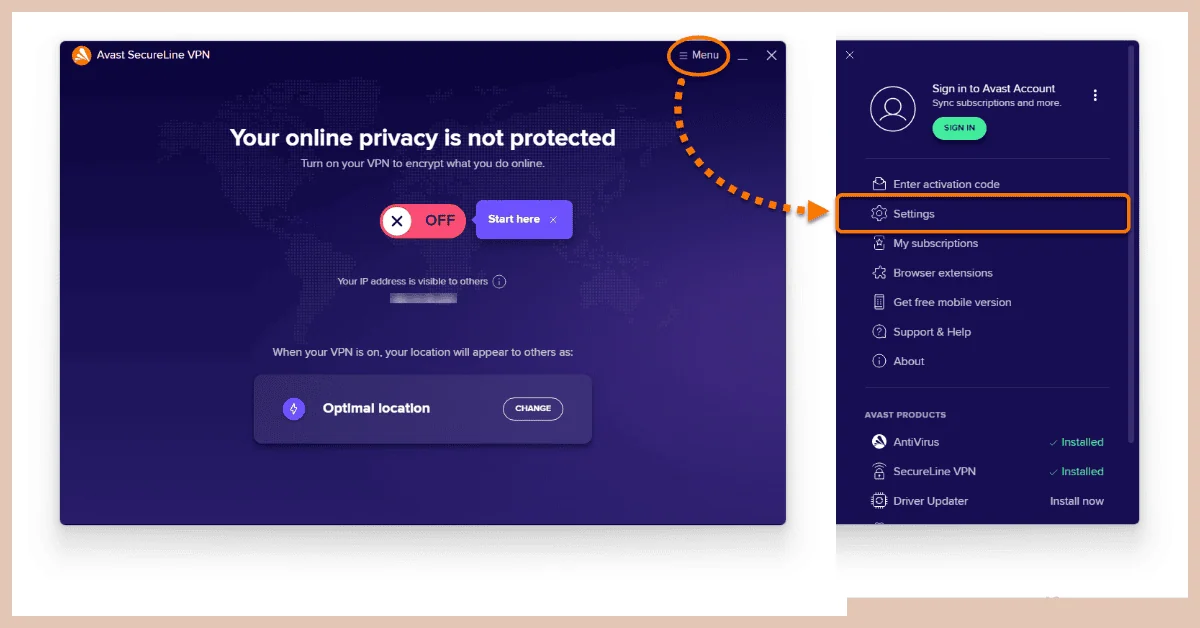This screenshot has width=1200, height=628.
Task: Open Enter activation code
Action: pos(935,184)
